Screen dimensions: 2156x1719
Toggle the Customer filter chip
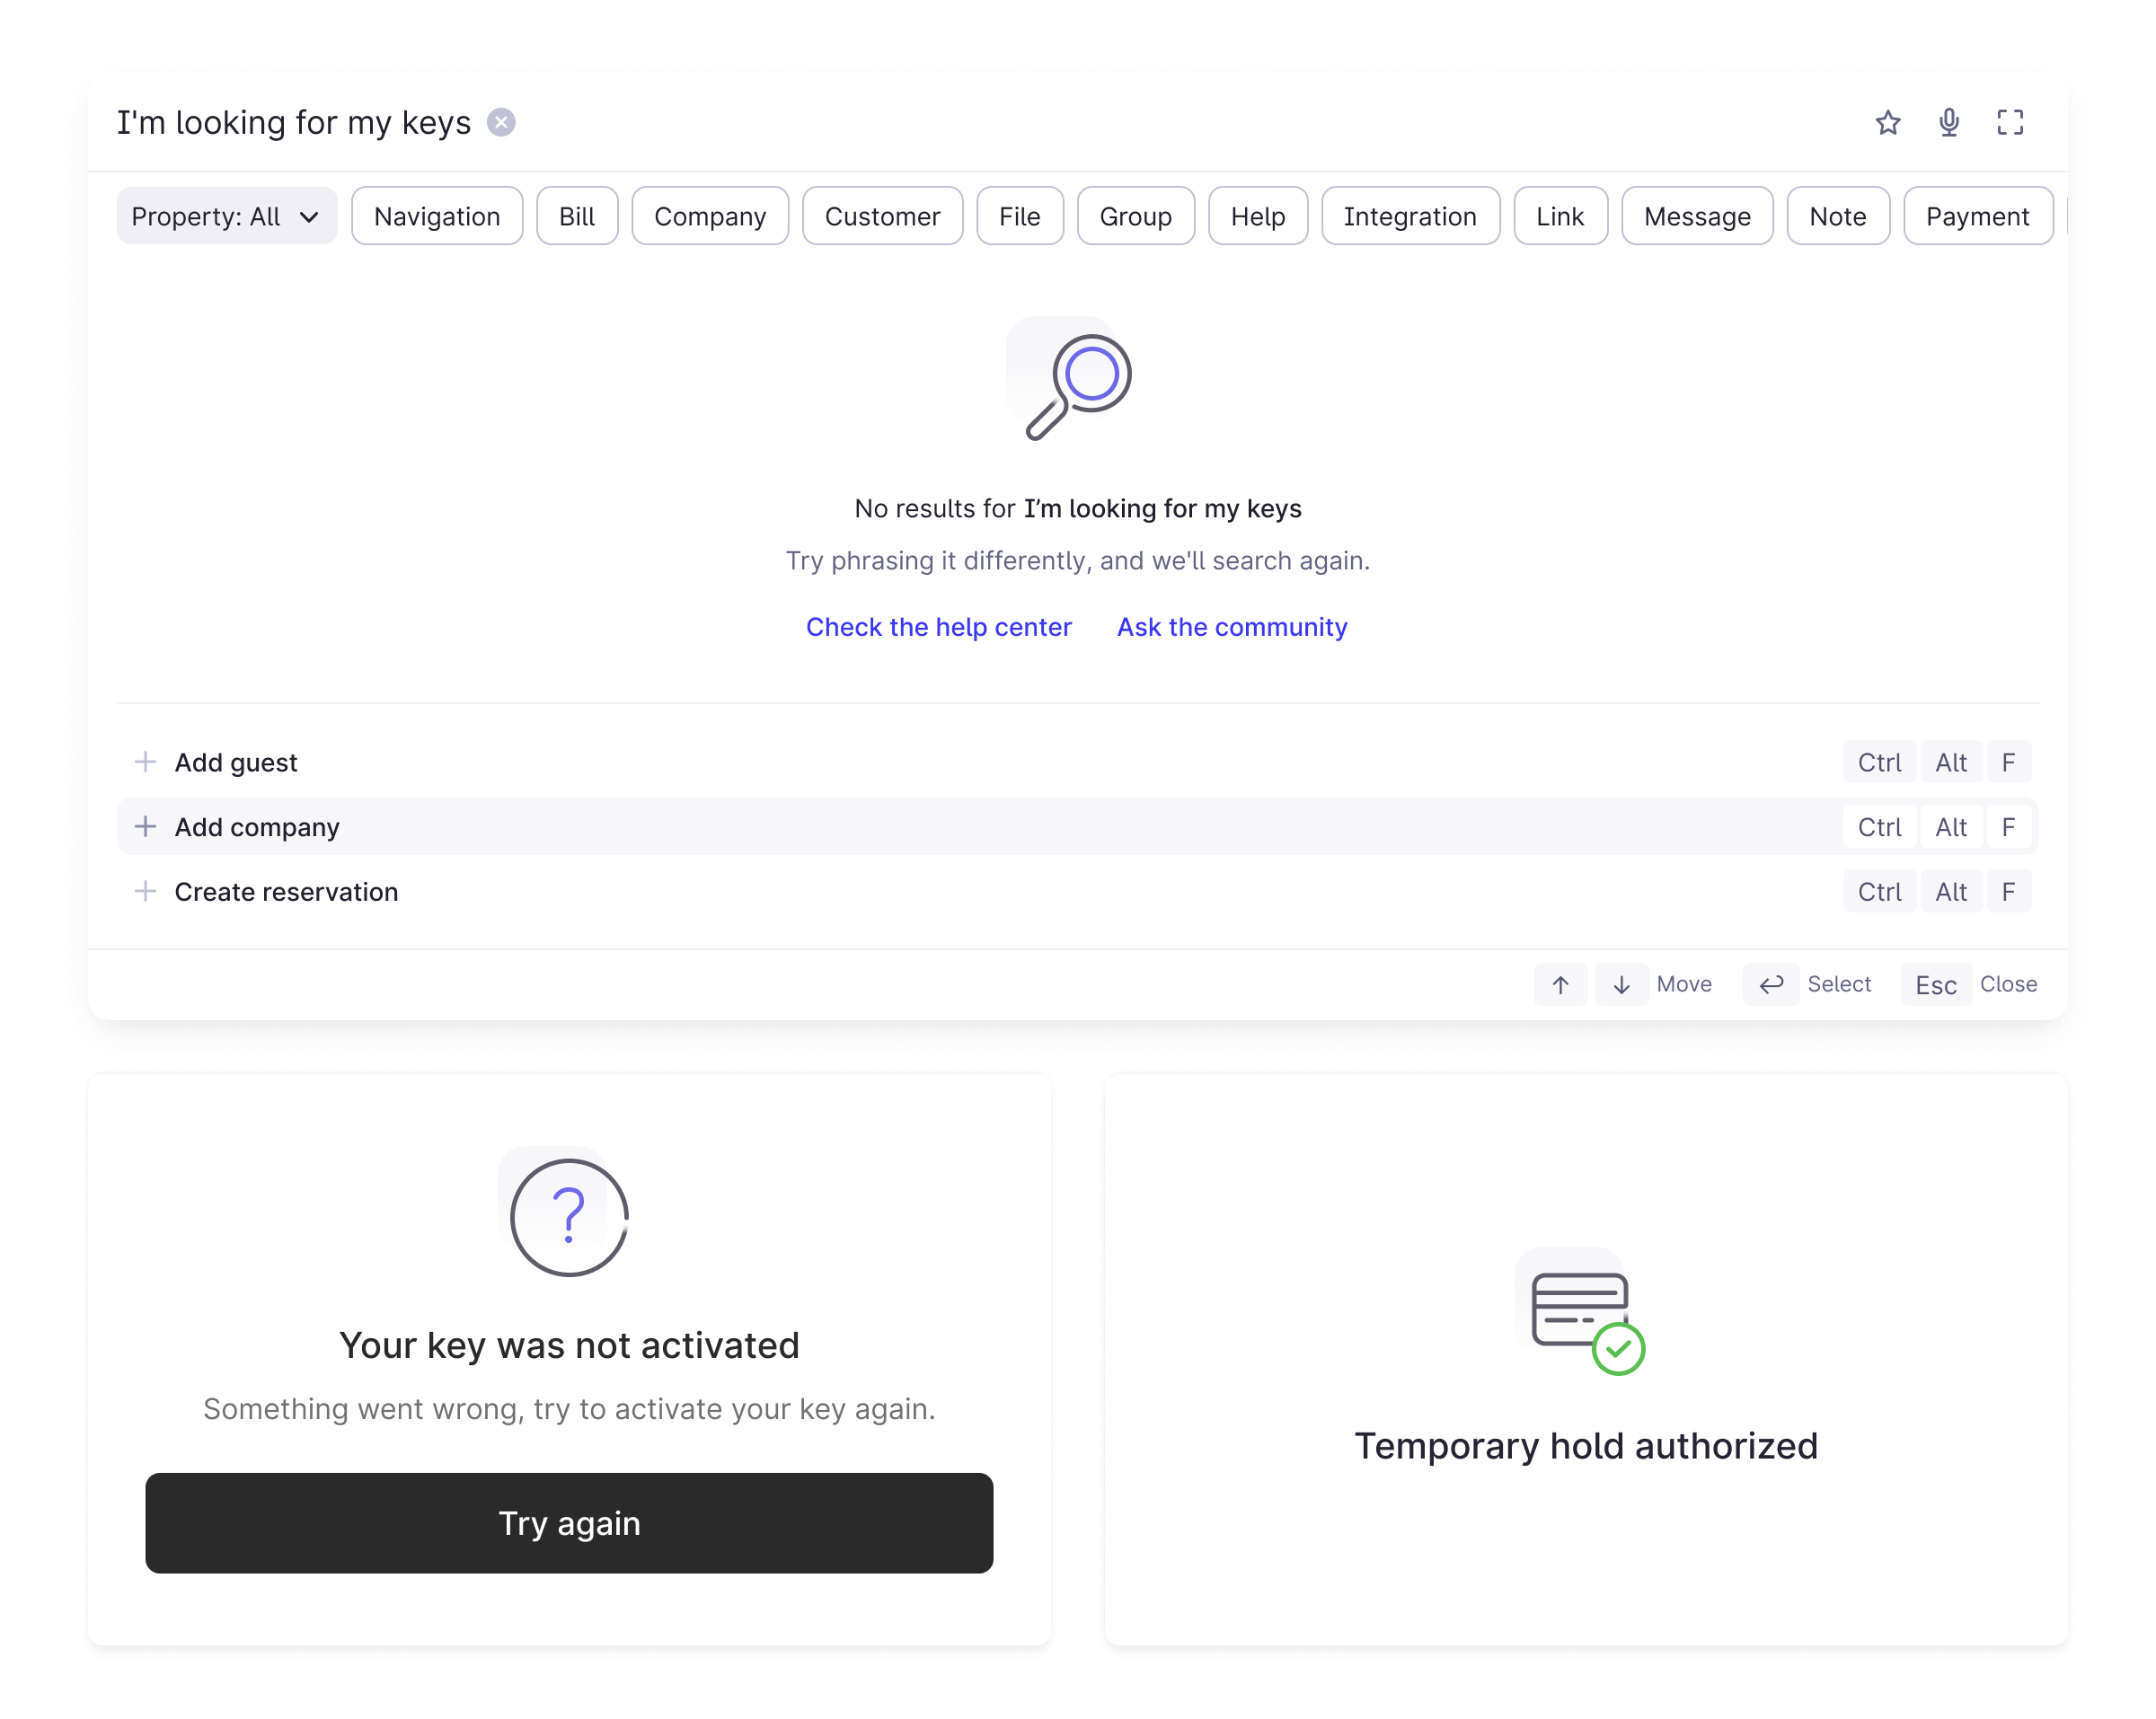(882, 216)
